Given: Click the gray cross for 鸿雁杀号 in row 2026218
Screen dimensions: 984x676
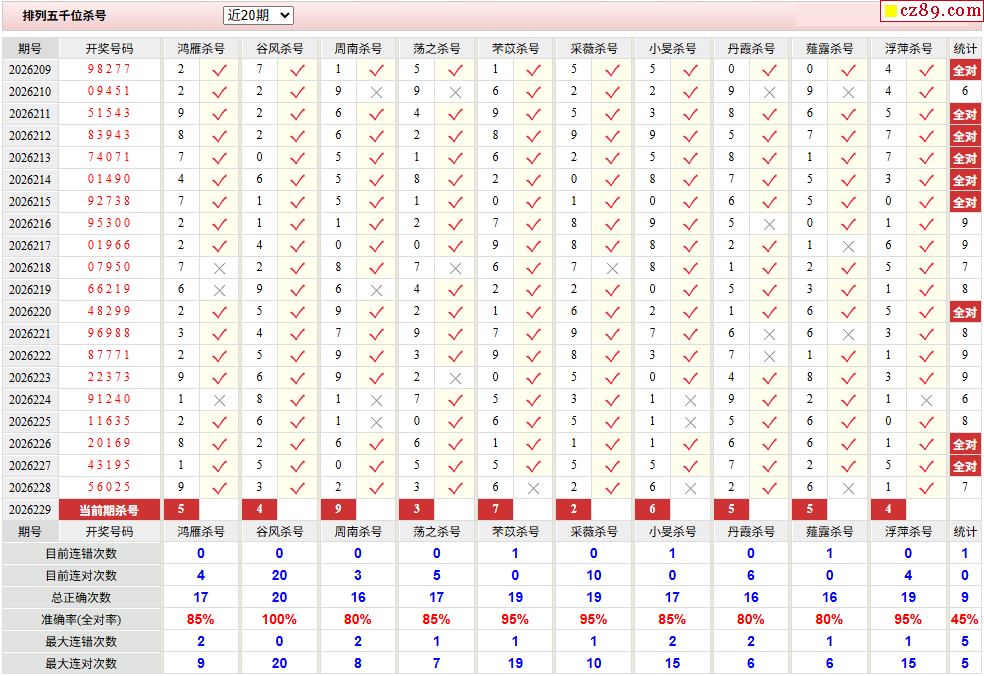Looking at the screenshot, I should tap(219, 269).
